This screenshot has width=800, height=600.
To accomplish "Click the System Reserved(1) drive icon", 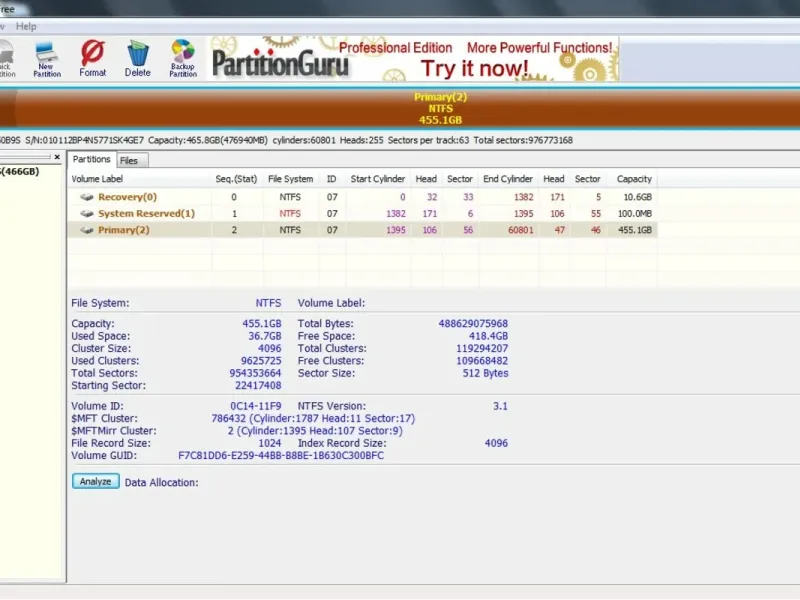I will [x=87, y=213].
